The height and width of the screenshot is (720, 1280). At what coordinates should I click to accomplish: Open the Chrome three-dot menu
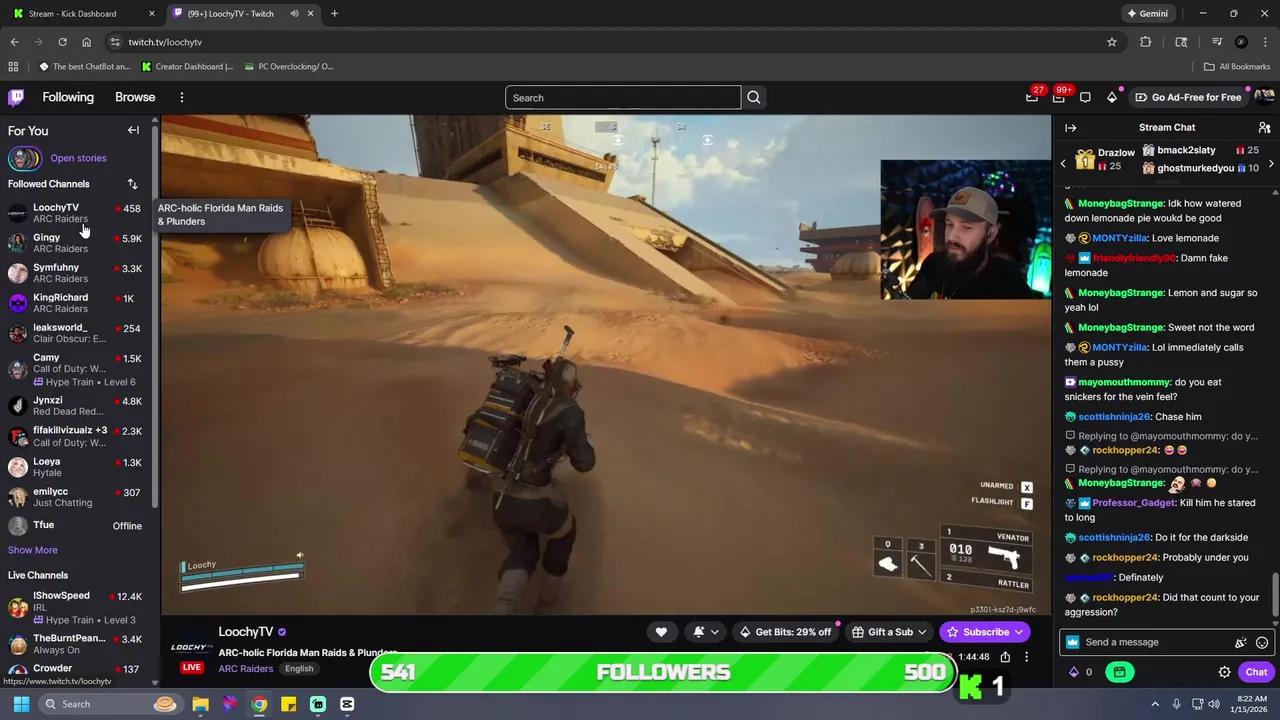point(1264,42)
